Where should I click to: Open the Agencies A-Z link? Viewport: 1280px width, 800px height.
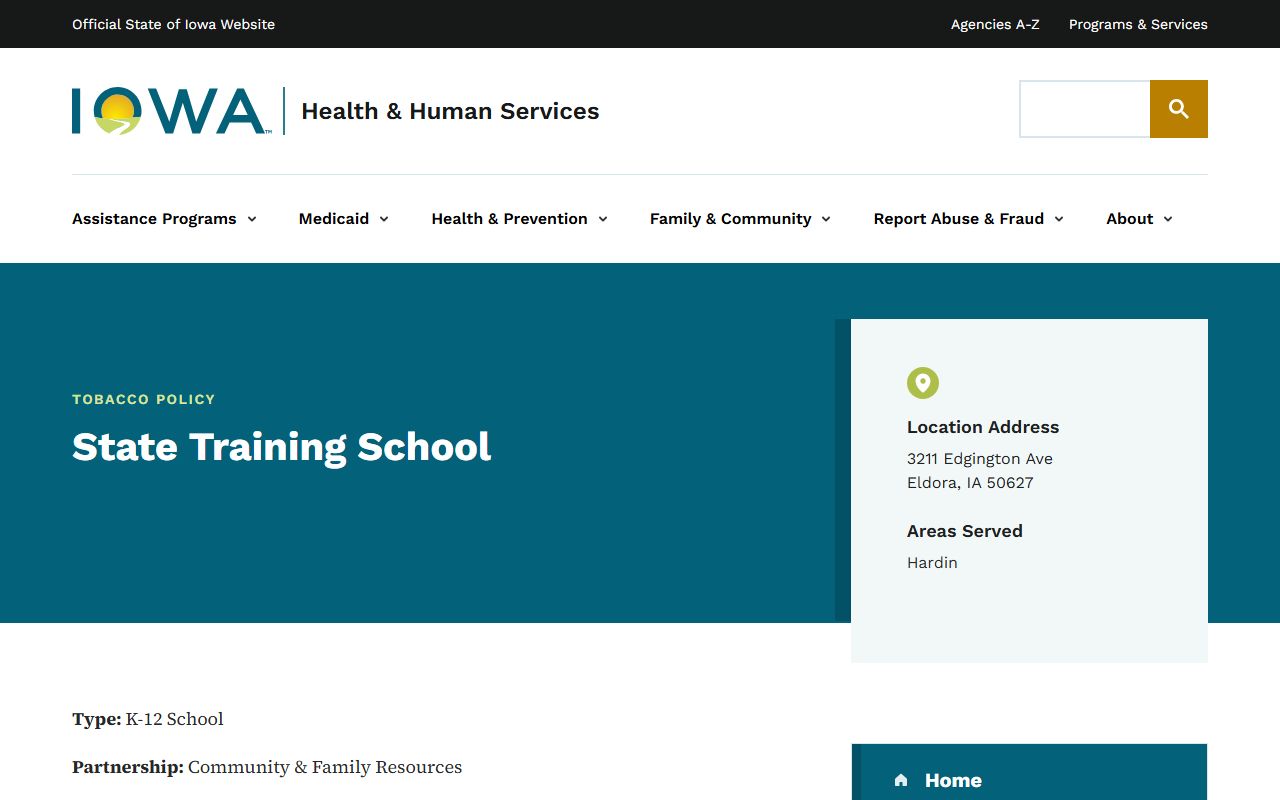click(x=995, y=24)
